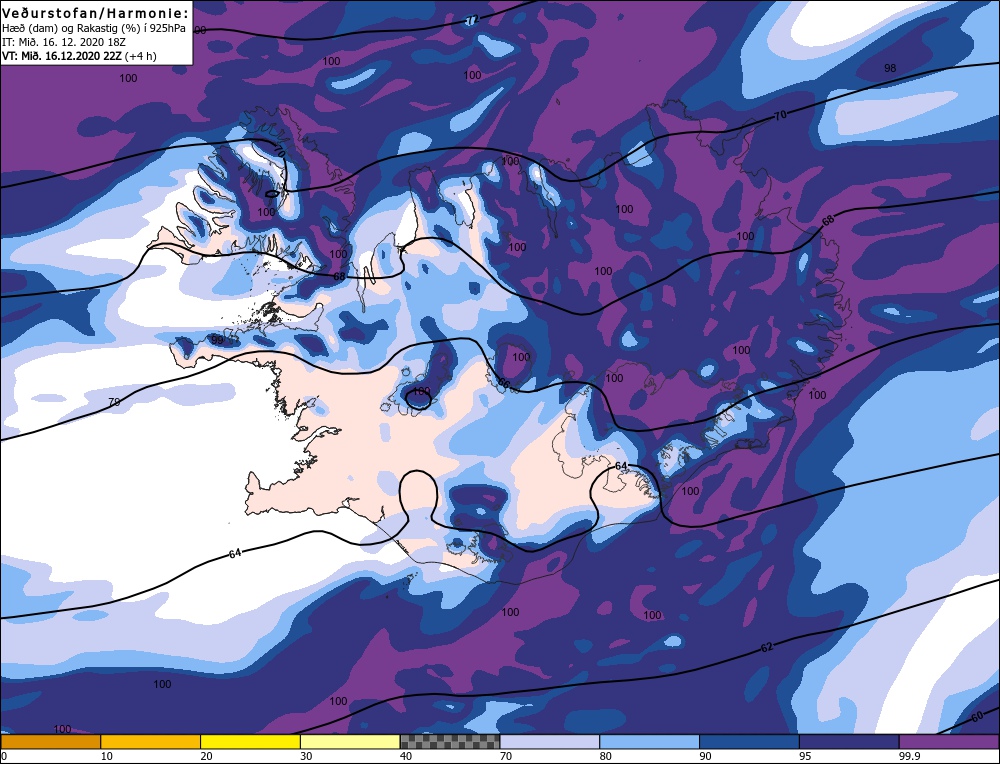Click the '60' contour label
This screenshot has height=764, width=1000.
(976, 717)
